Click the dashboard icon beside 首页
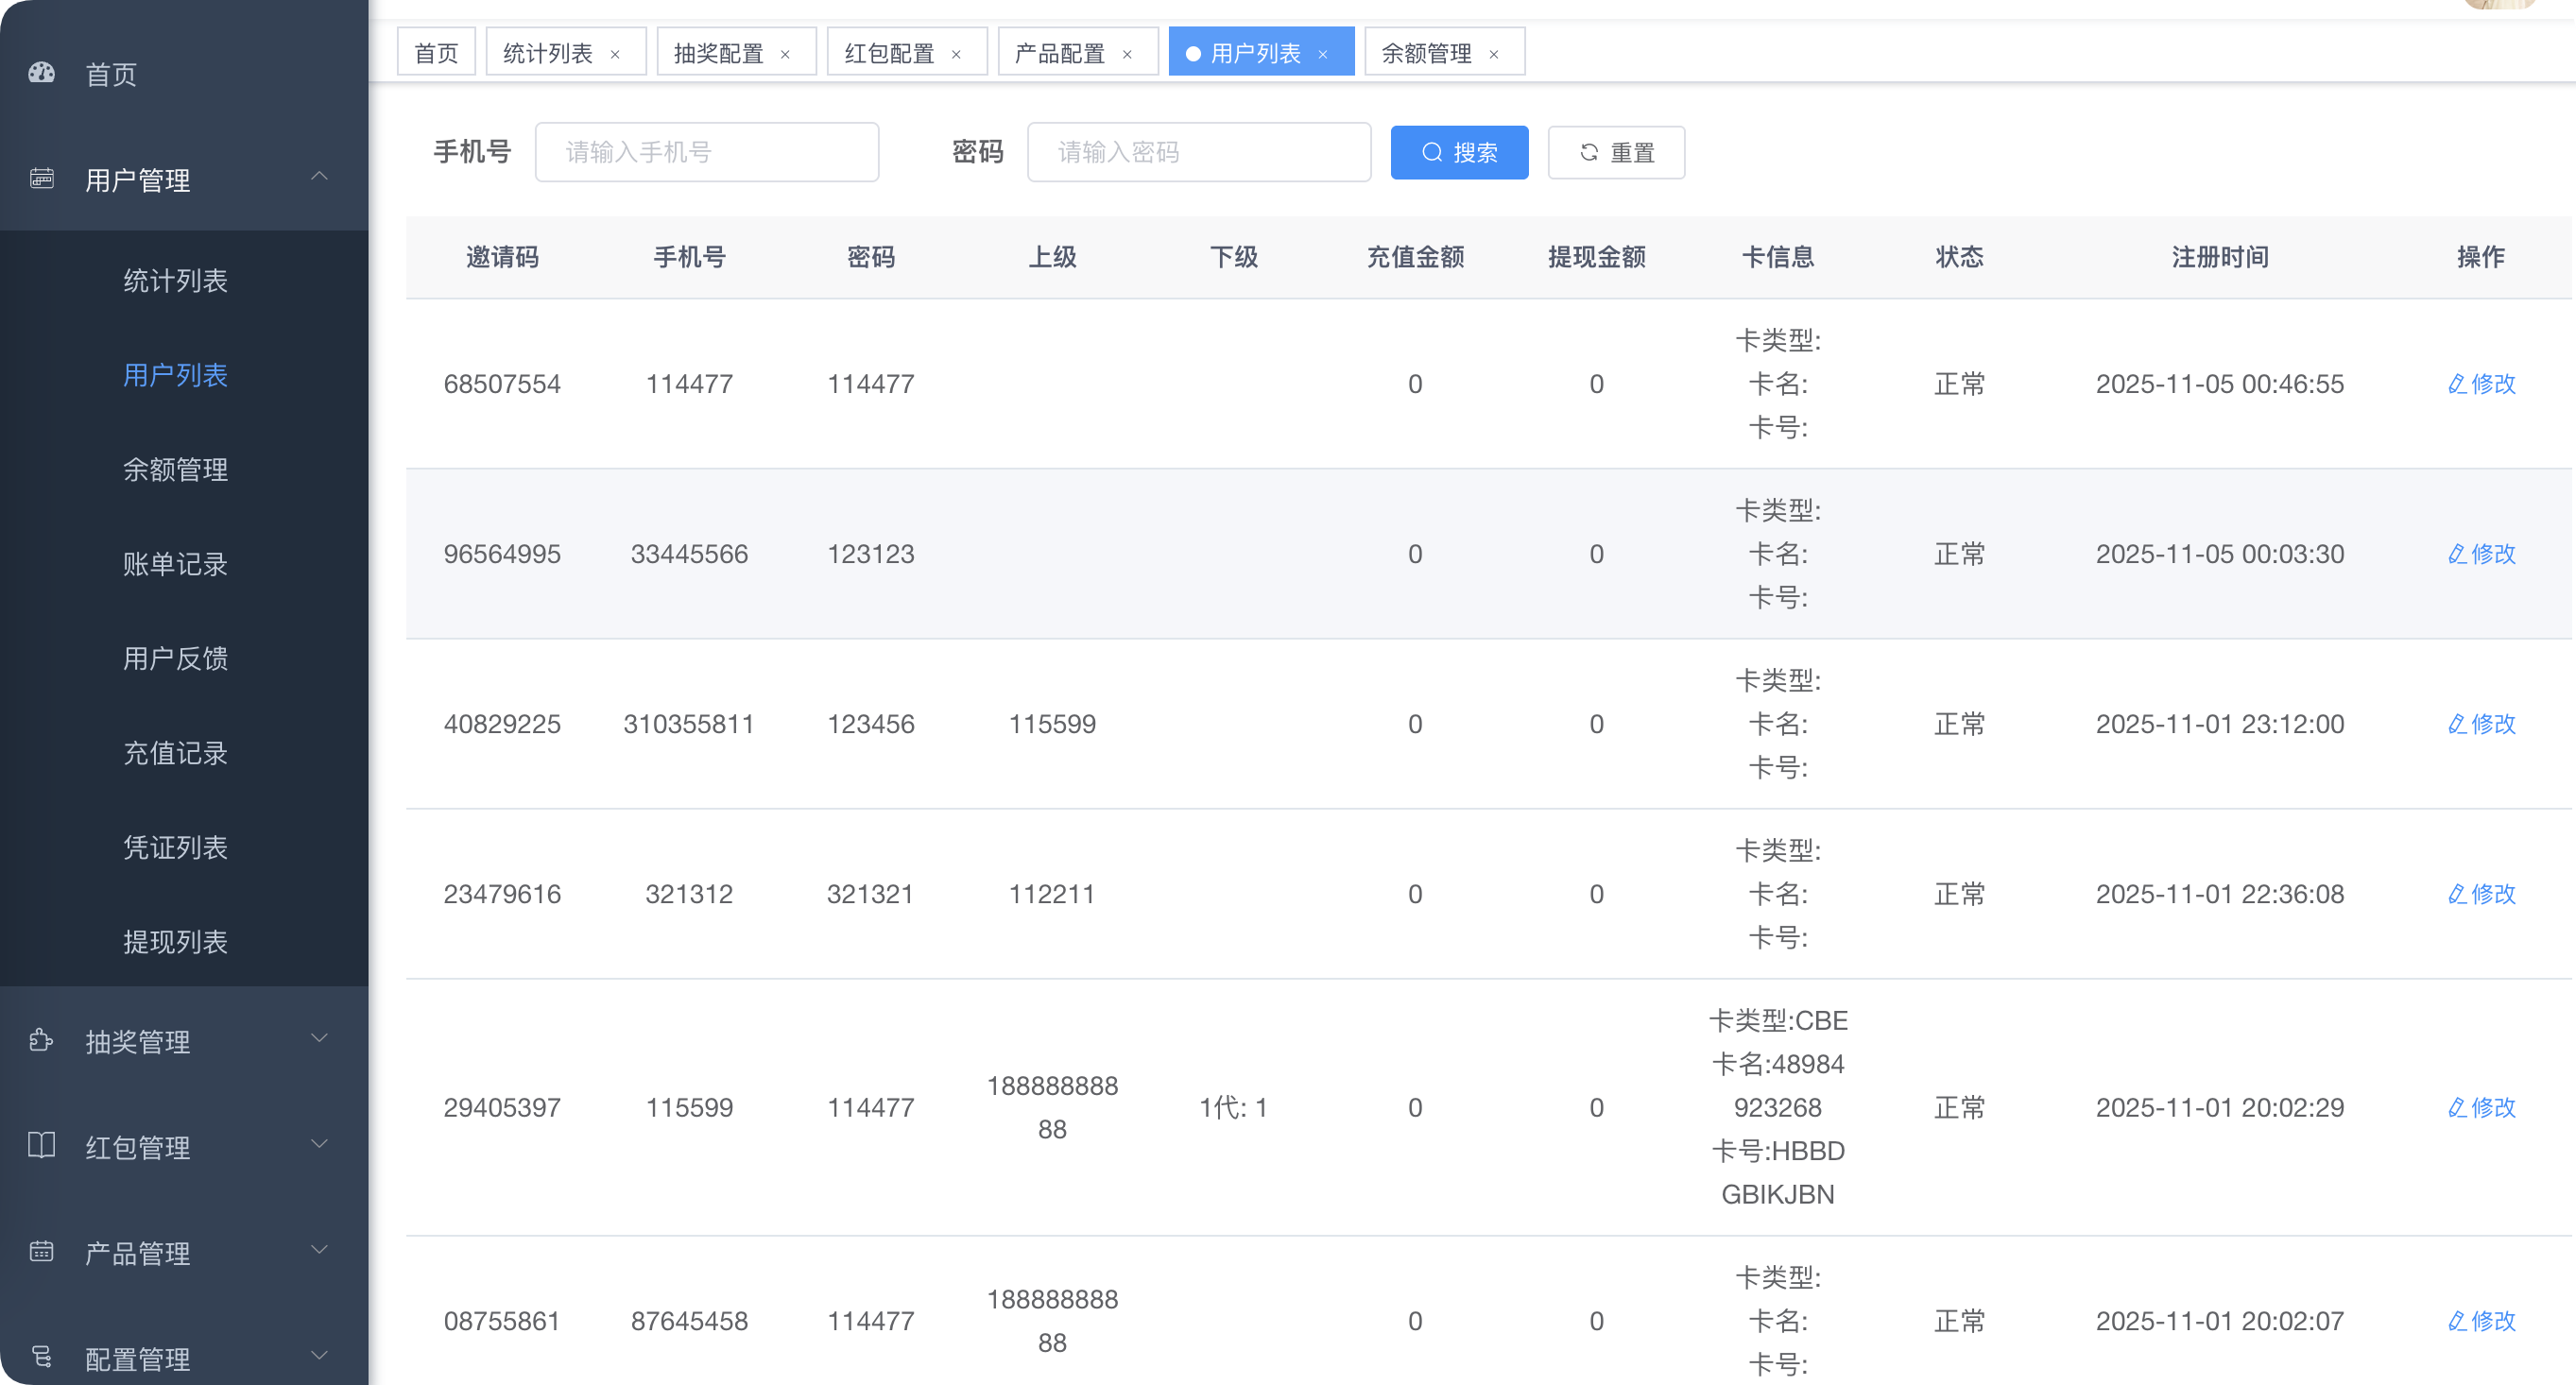This screenshot has height=1385, width=2576. pos(41,73)
